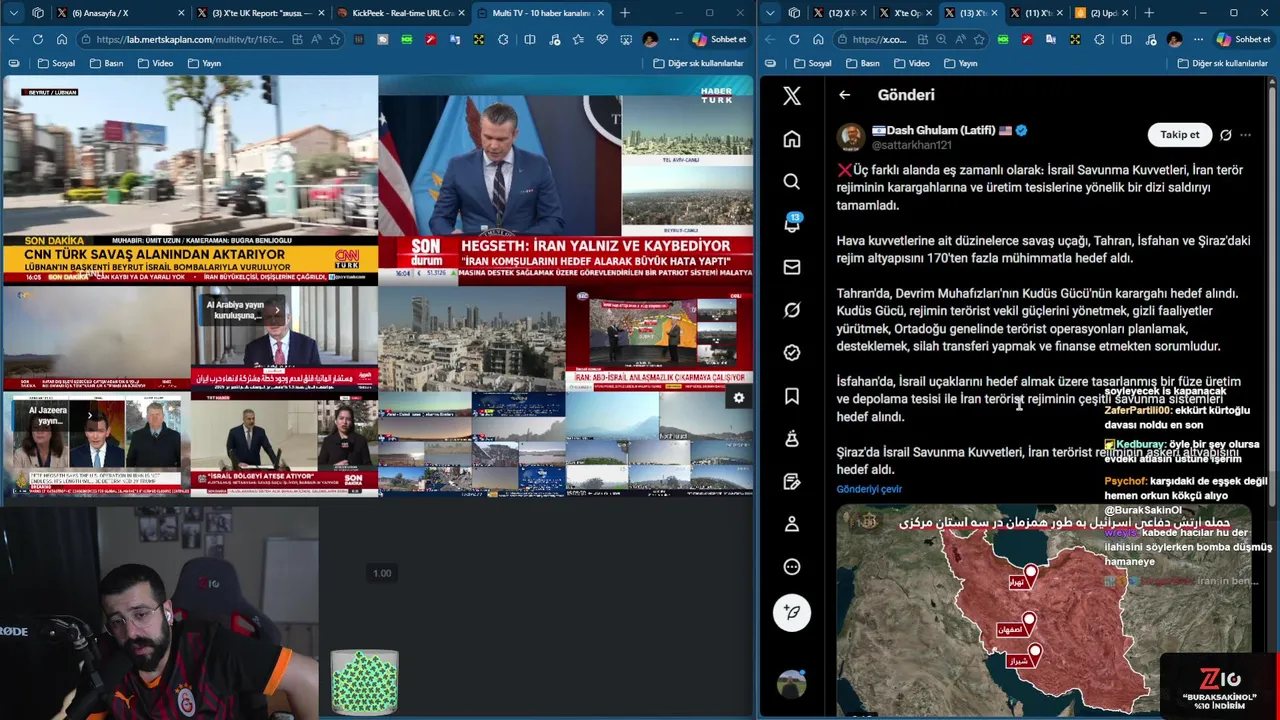The width and height of the screenshot is (1280, 720).
Task: Reload page in right browser window
Action: pyautogui.click(x=794, y=39)
